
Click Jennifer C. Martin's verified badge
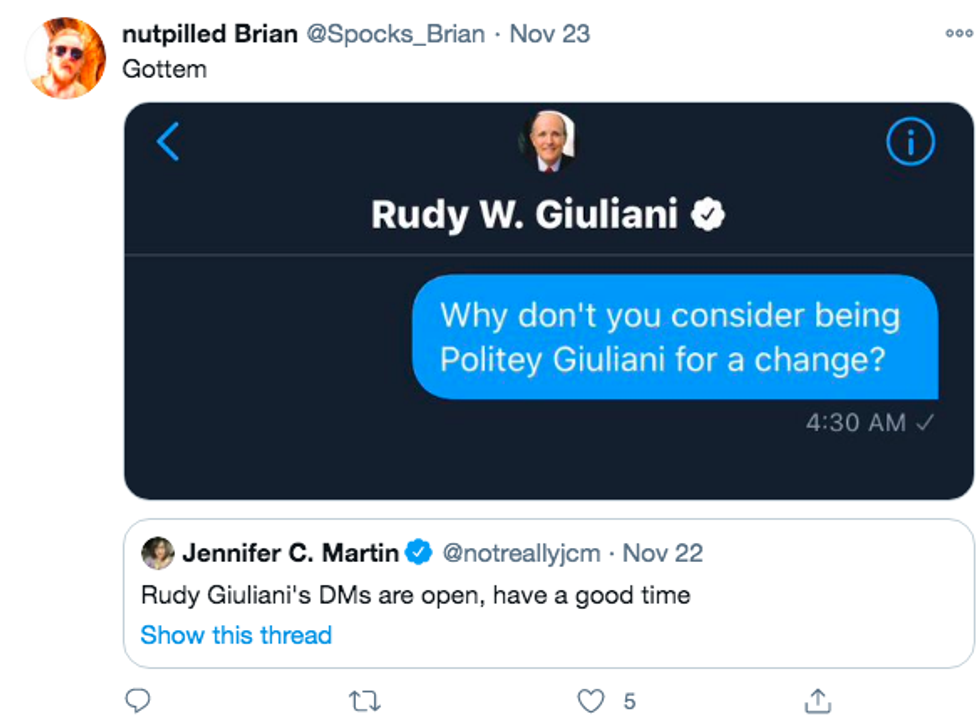[418, 552]
